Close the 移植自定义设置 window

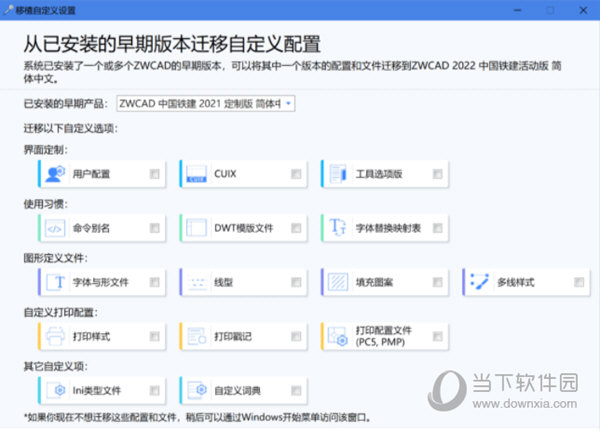pyautogui.click(x=583, y=10)
